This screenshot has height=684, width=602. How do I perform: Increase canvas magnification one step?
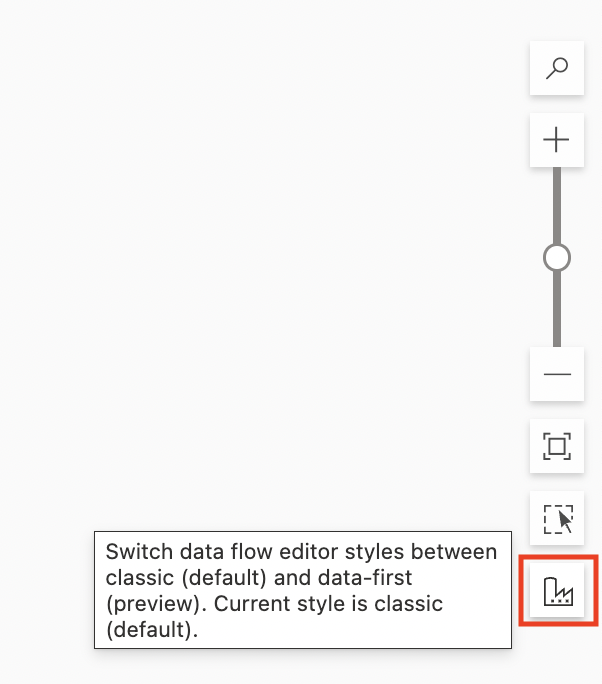557,140
